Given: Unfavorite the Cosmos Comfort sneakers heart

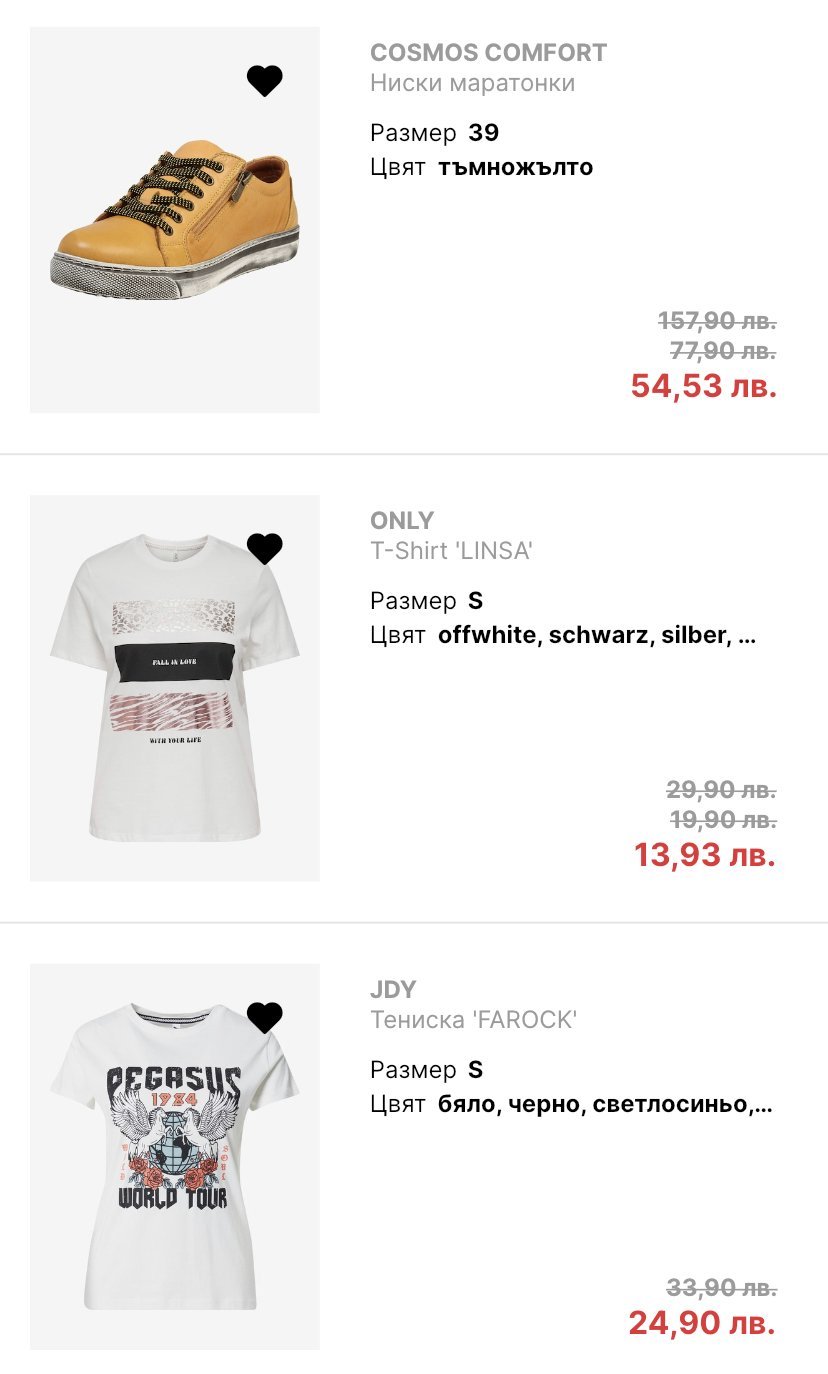Looking at the screenshot, I should pos(265,80).
